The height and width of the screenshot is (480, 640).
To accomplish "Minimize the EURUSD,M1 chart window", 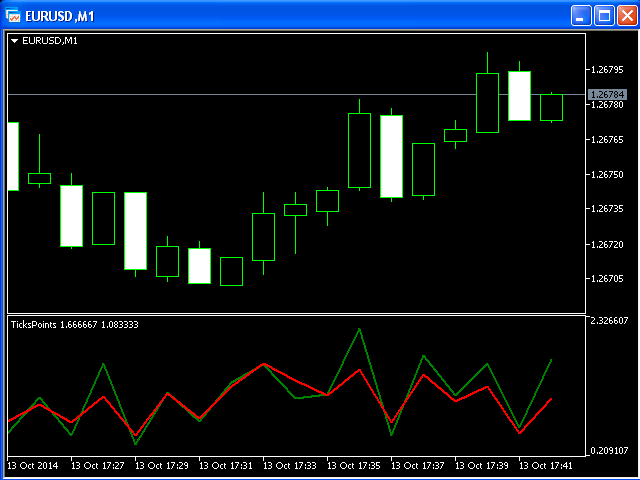I will click(x=581, y=15).
